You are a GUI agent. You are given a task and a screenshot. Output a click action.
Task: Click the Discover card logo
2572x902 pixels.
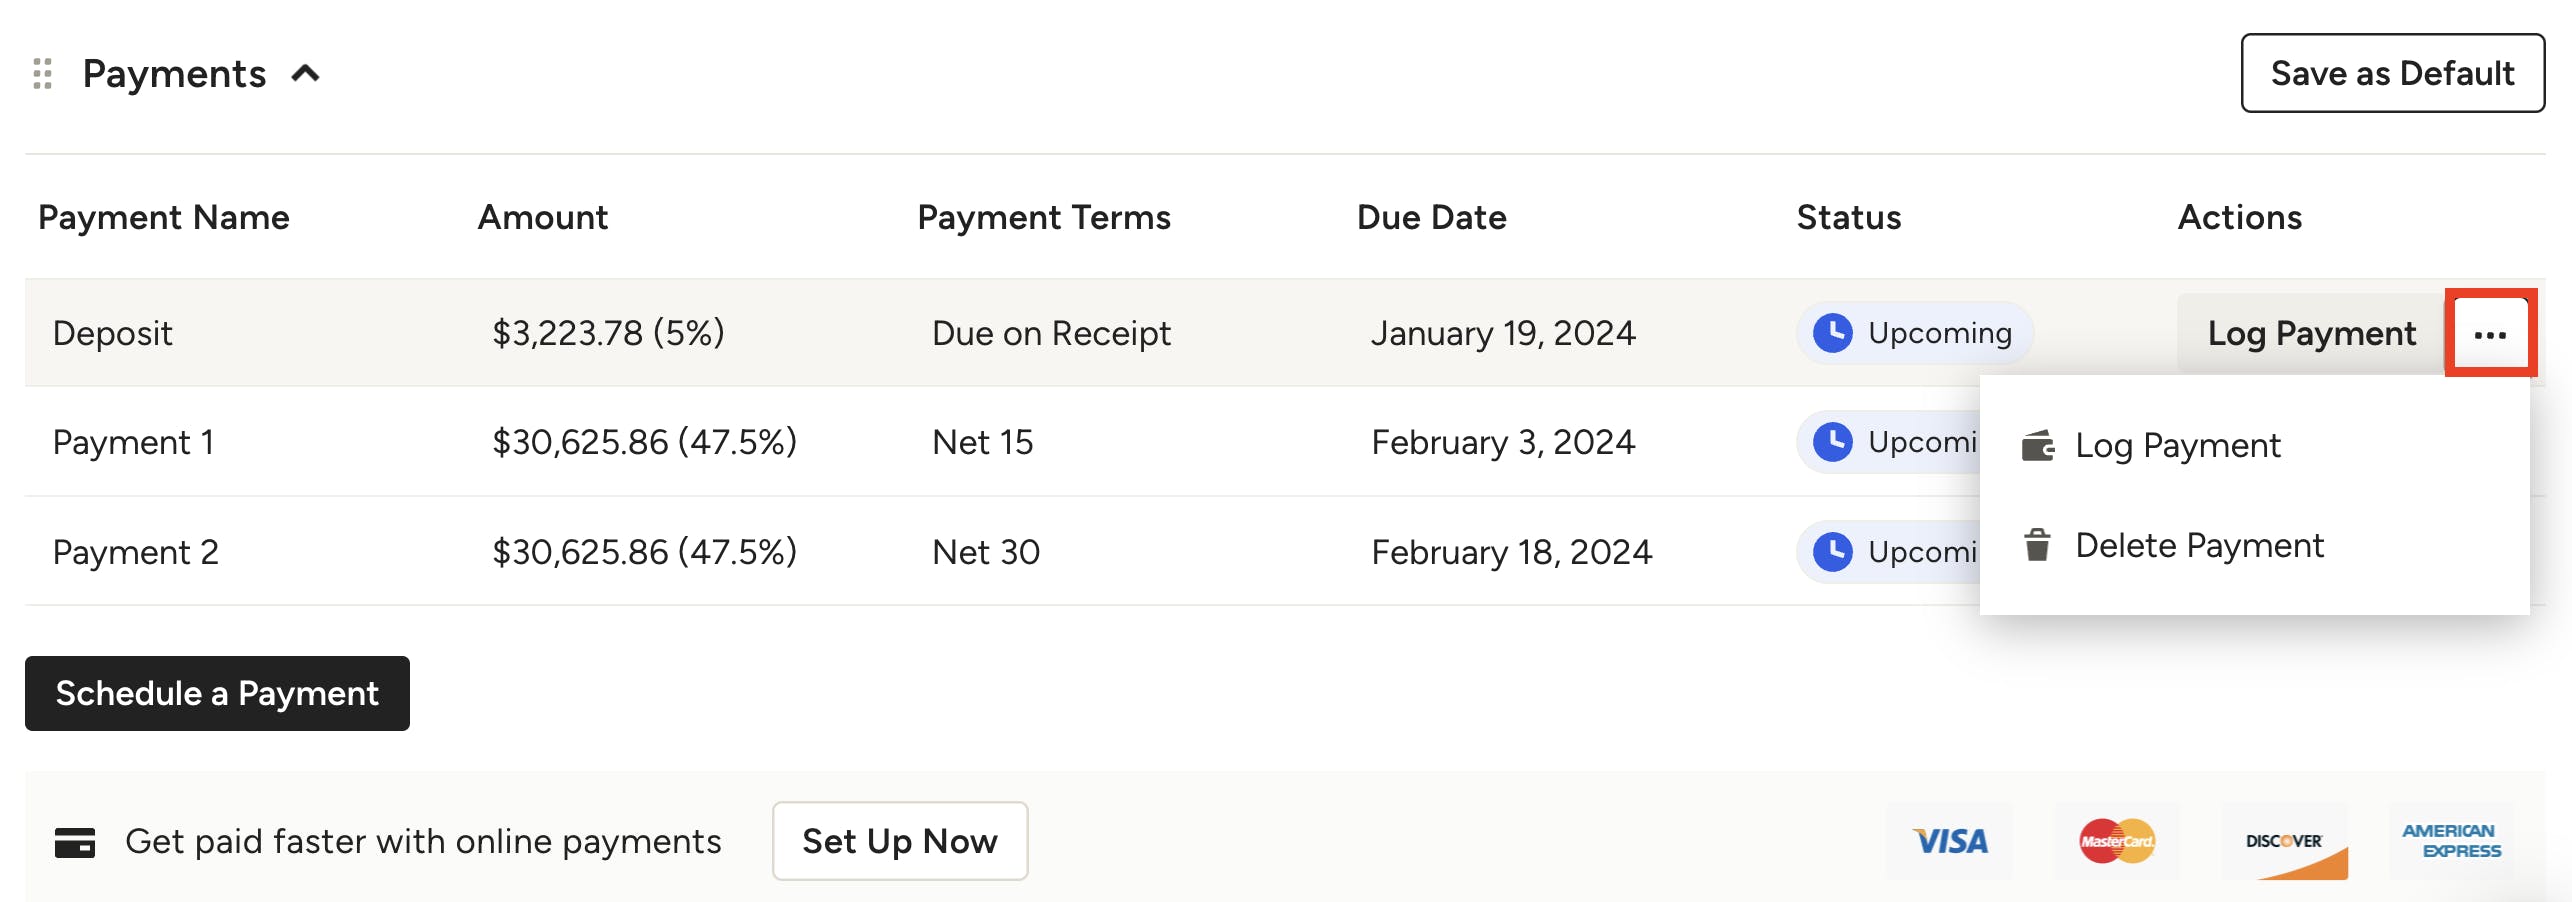(x=2284, y=841)
